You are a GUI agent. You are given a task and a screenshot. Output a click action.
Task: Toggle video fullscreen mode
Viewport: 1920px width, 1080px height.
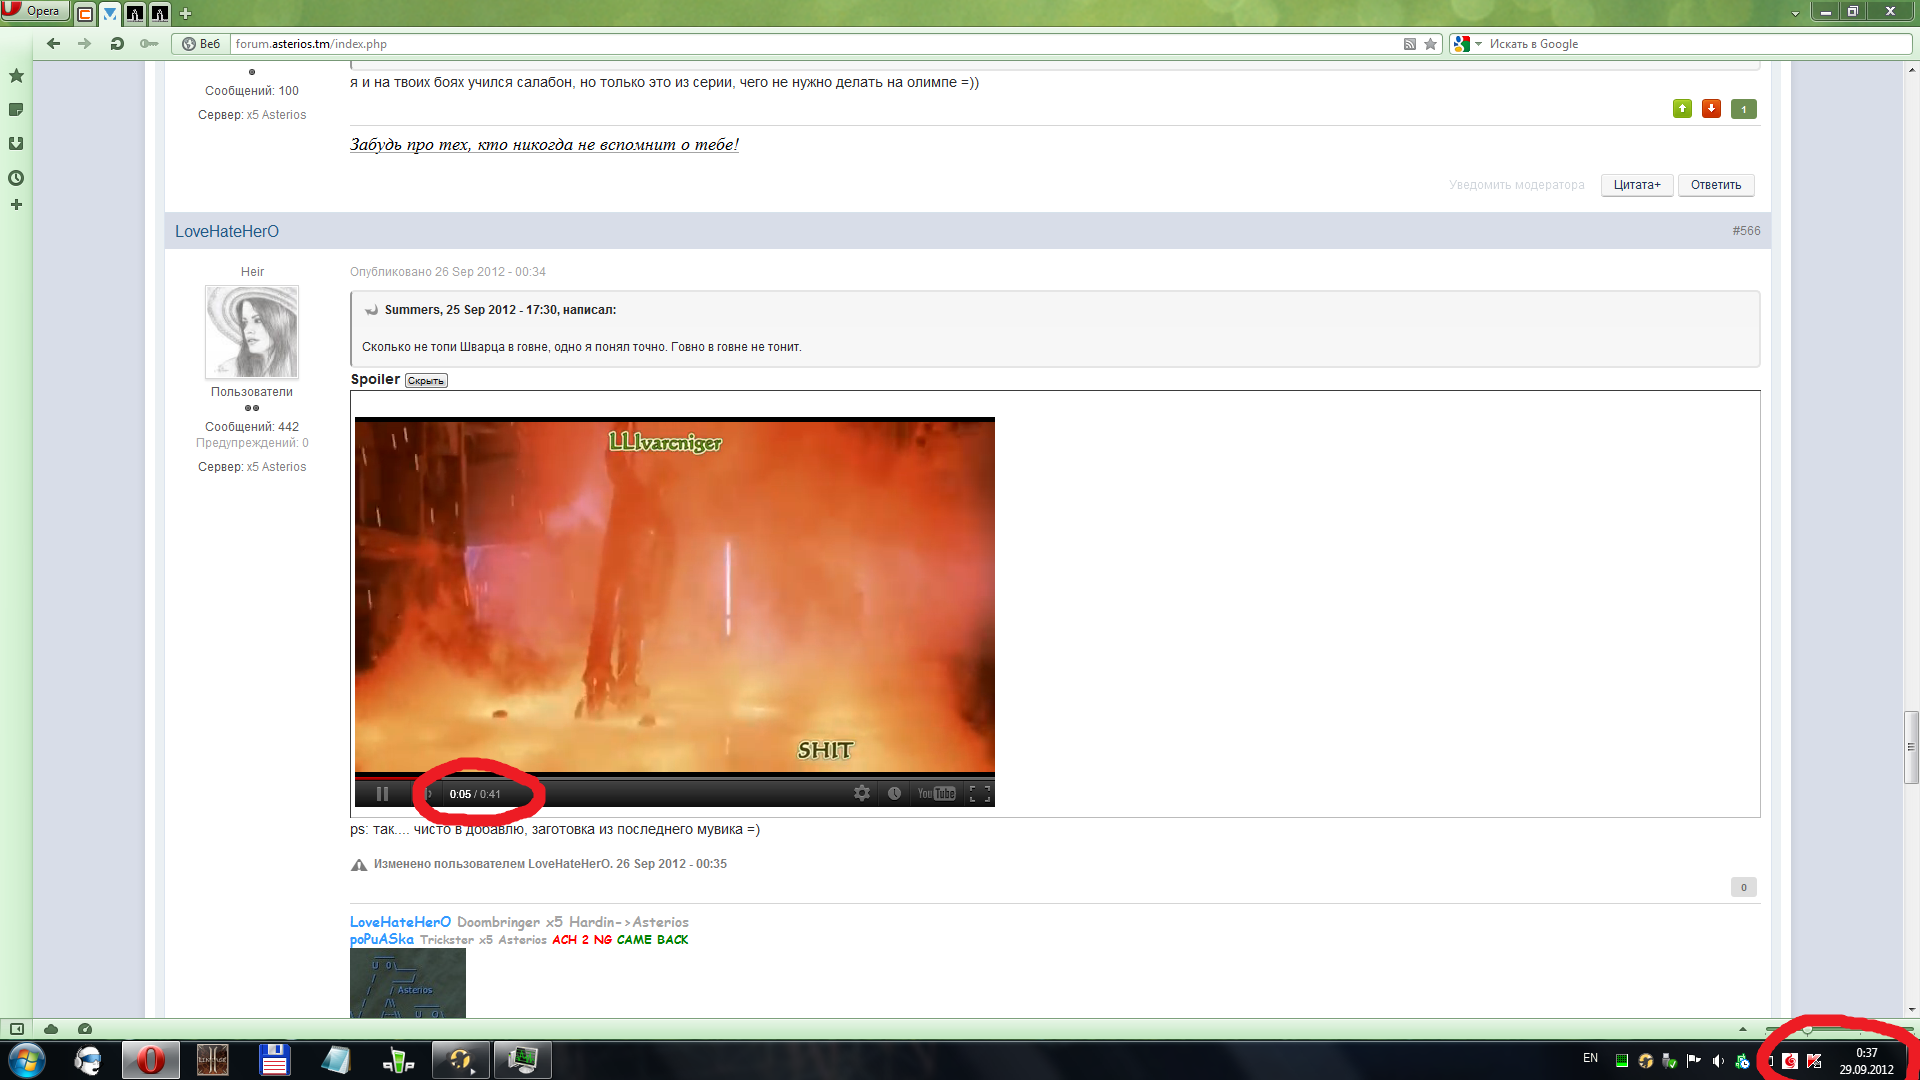click(x=980, y=794)
